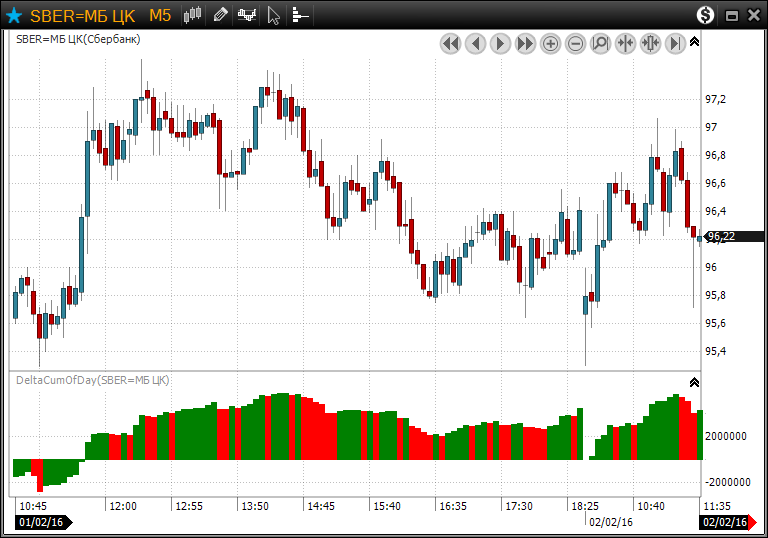The width and height of the screenshot is (768, 538).
Task: Compress the chart horizontally
Action: (625, 44)
